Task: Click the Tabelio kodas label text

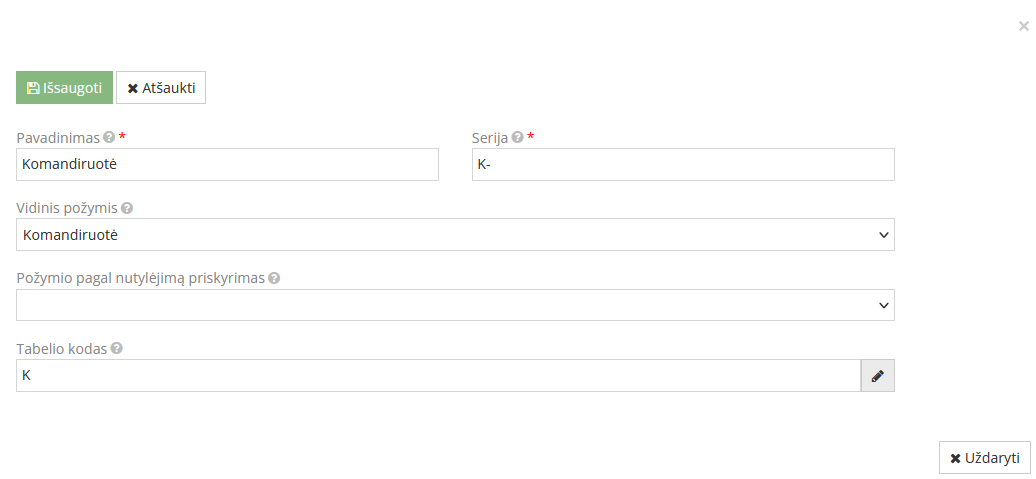Action: 62,349
